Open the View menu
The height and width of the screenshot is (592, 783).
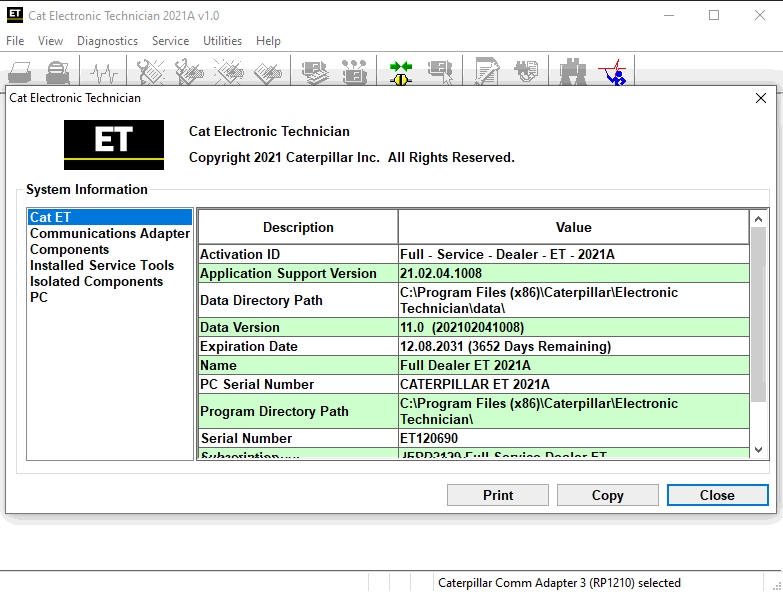click(50, 41)
